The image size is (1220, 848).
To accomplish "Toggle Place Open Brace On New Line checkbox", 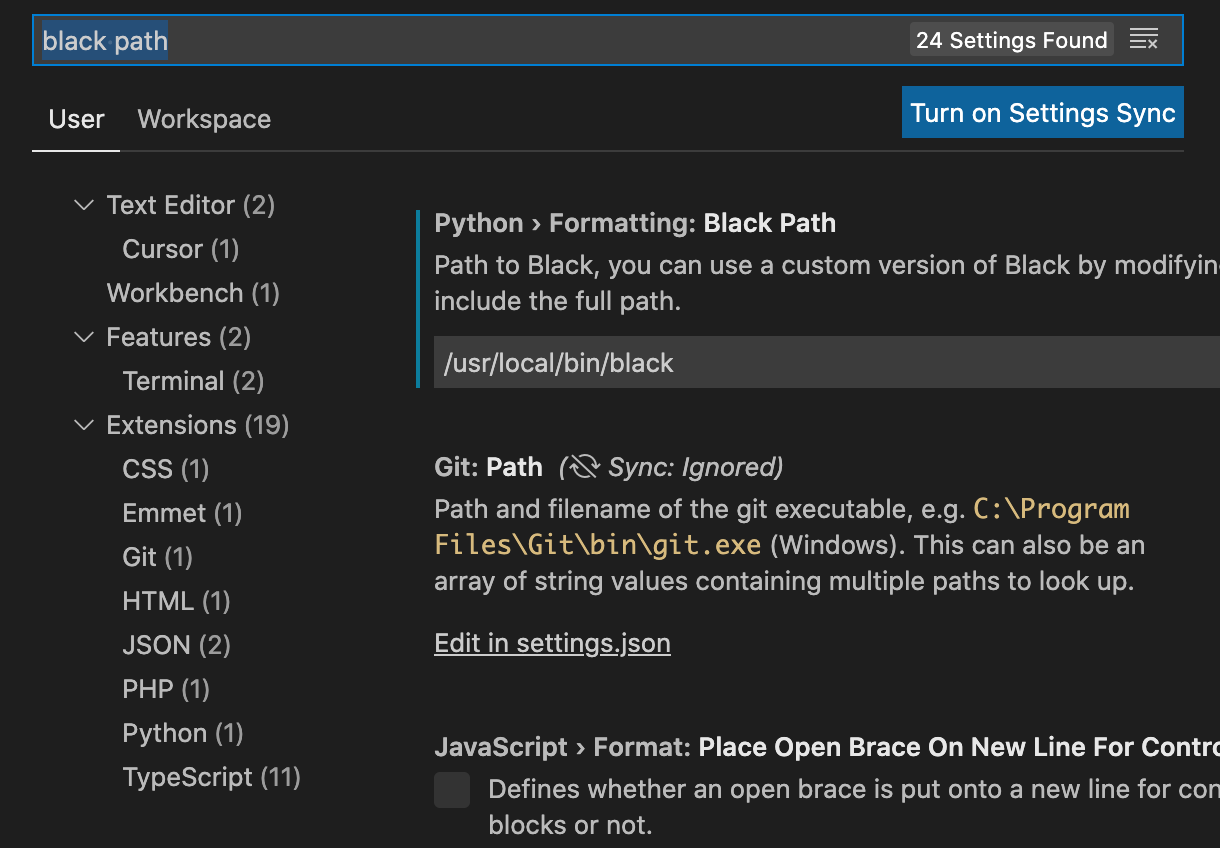I will [452, 790].
